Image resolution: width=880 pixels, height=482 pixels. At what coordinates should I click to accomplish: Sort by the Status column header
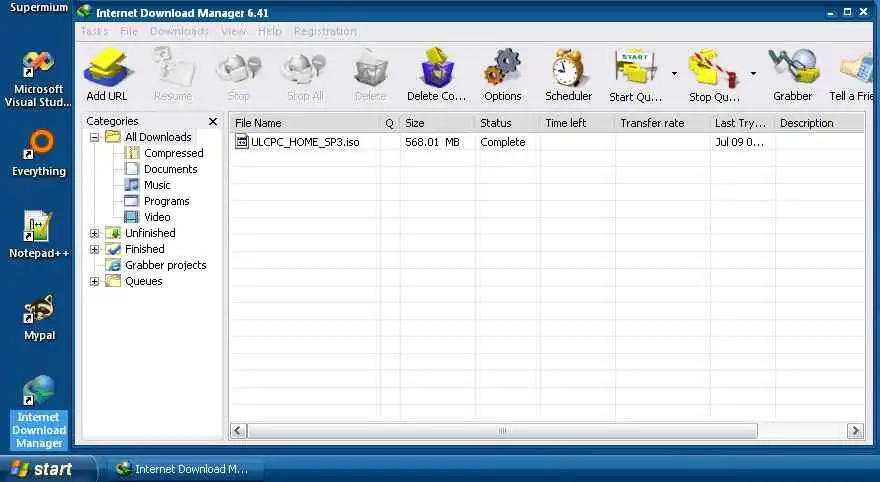tap(508, 123)
